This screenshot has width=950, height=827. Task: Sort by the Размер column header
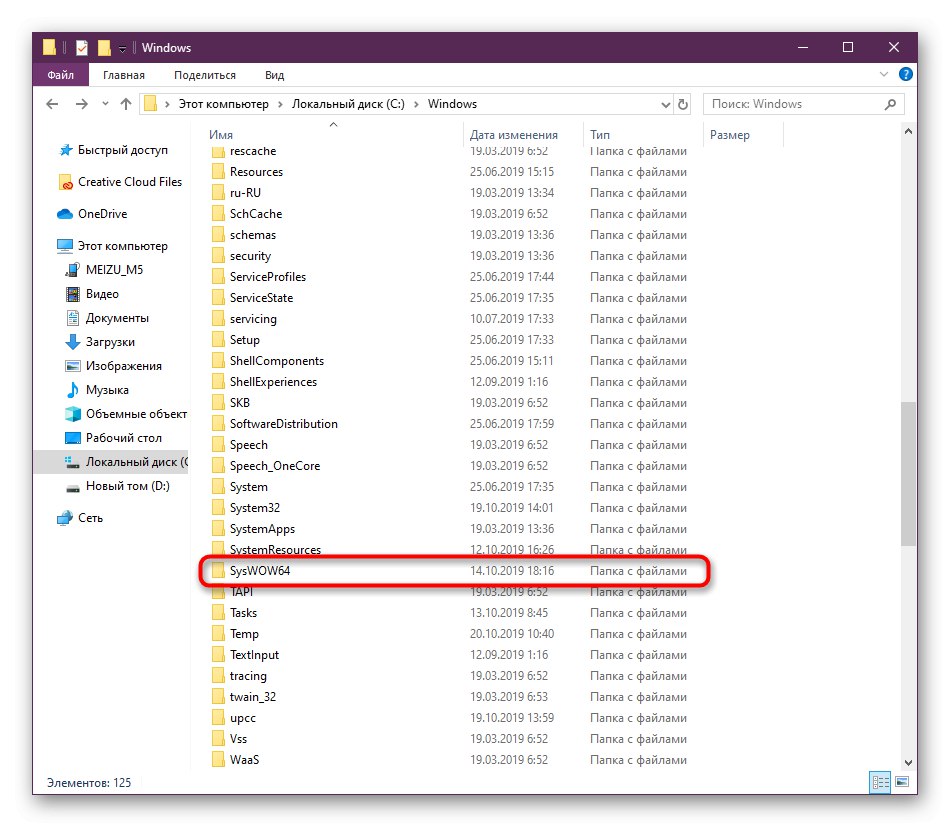[729, 135]
